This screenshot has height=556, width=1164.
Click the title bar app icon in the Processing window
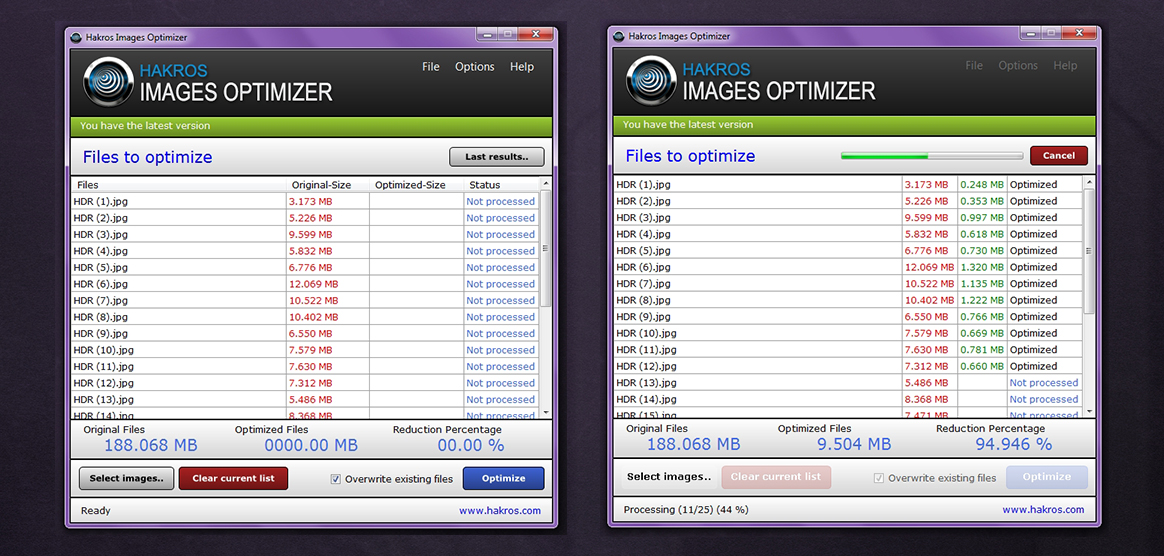pos(619,36)
